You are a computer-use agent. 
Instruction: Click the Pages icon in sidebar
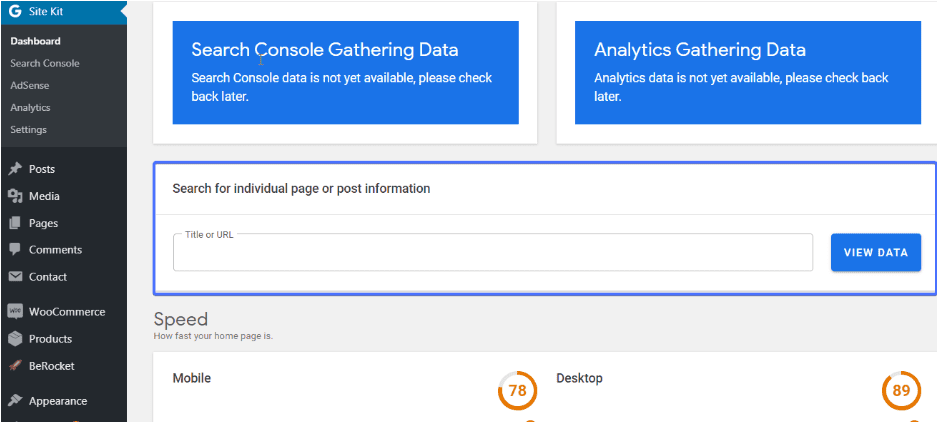(x=15, y=223)
